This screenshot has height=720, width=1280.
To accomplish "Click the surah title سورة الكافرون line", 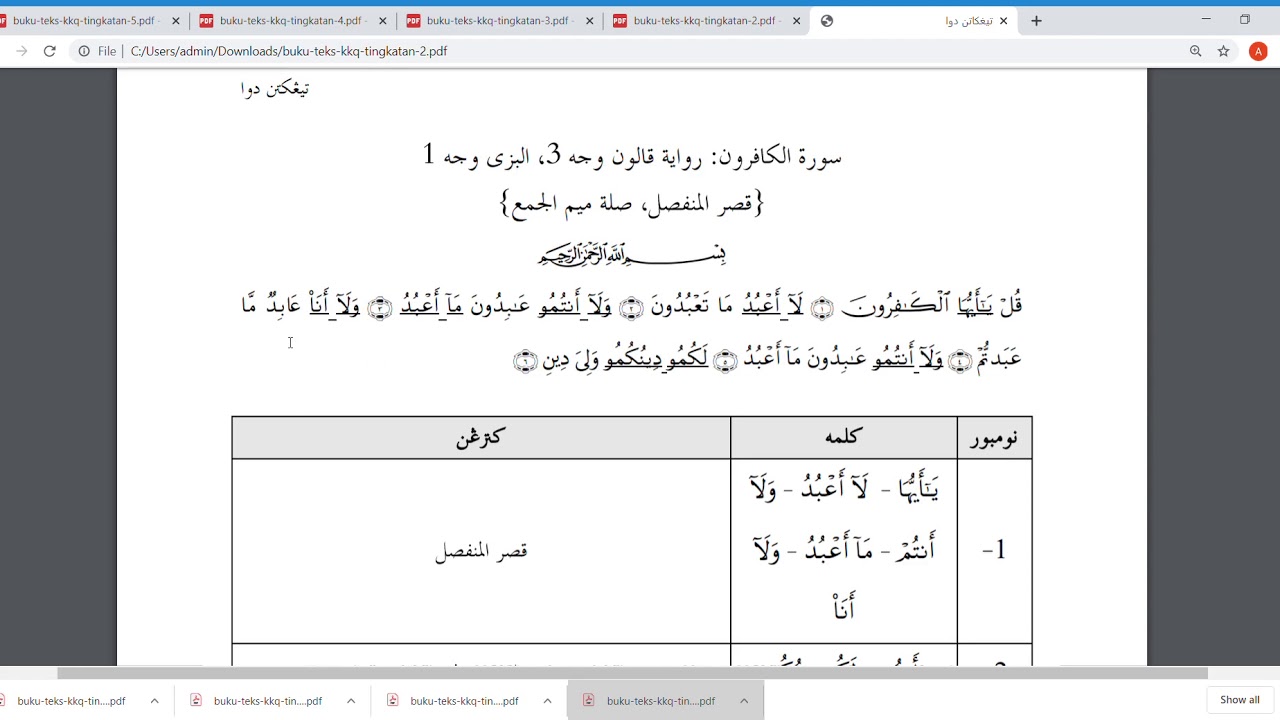I will (x=632, y=156).
